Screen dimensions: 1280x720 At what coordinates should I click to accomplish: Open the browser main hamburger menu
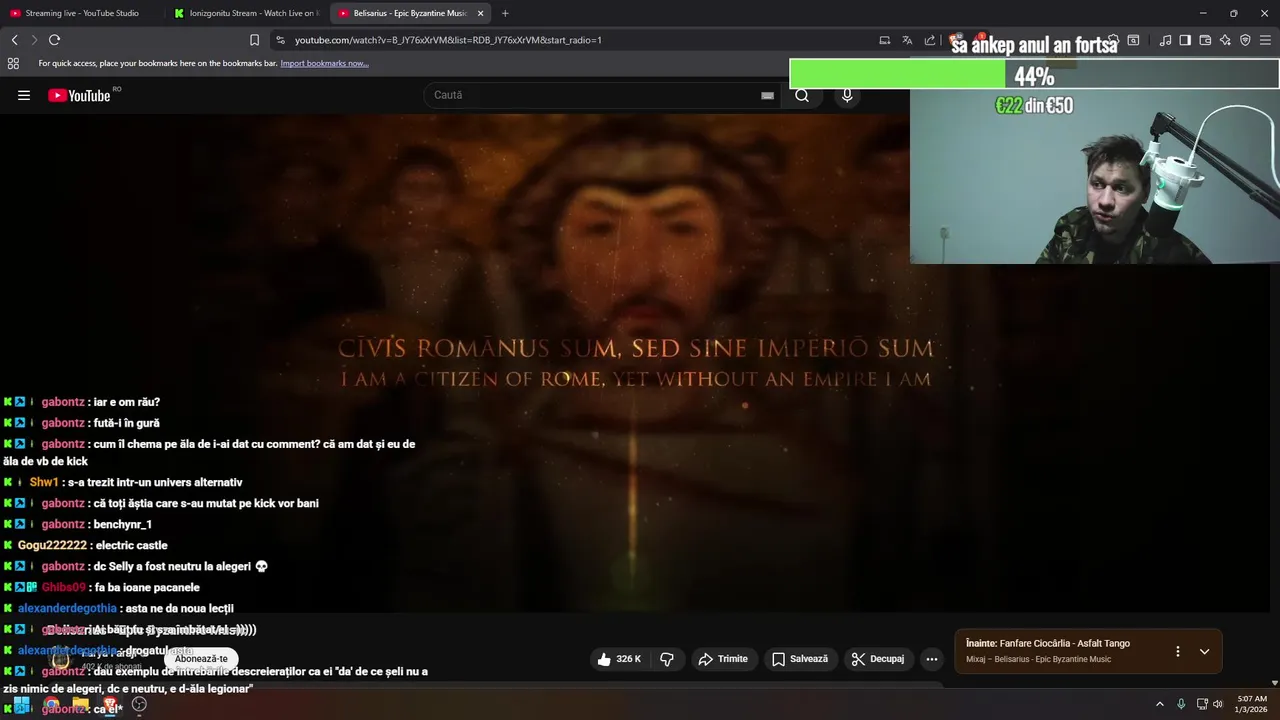pos(1266,40)
